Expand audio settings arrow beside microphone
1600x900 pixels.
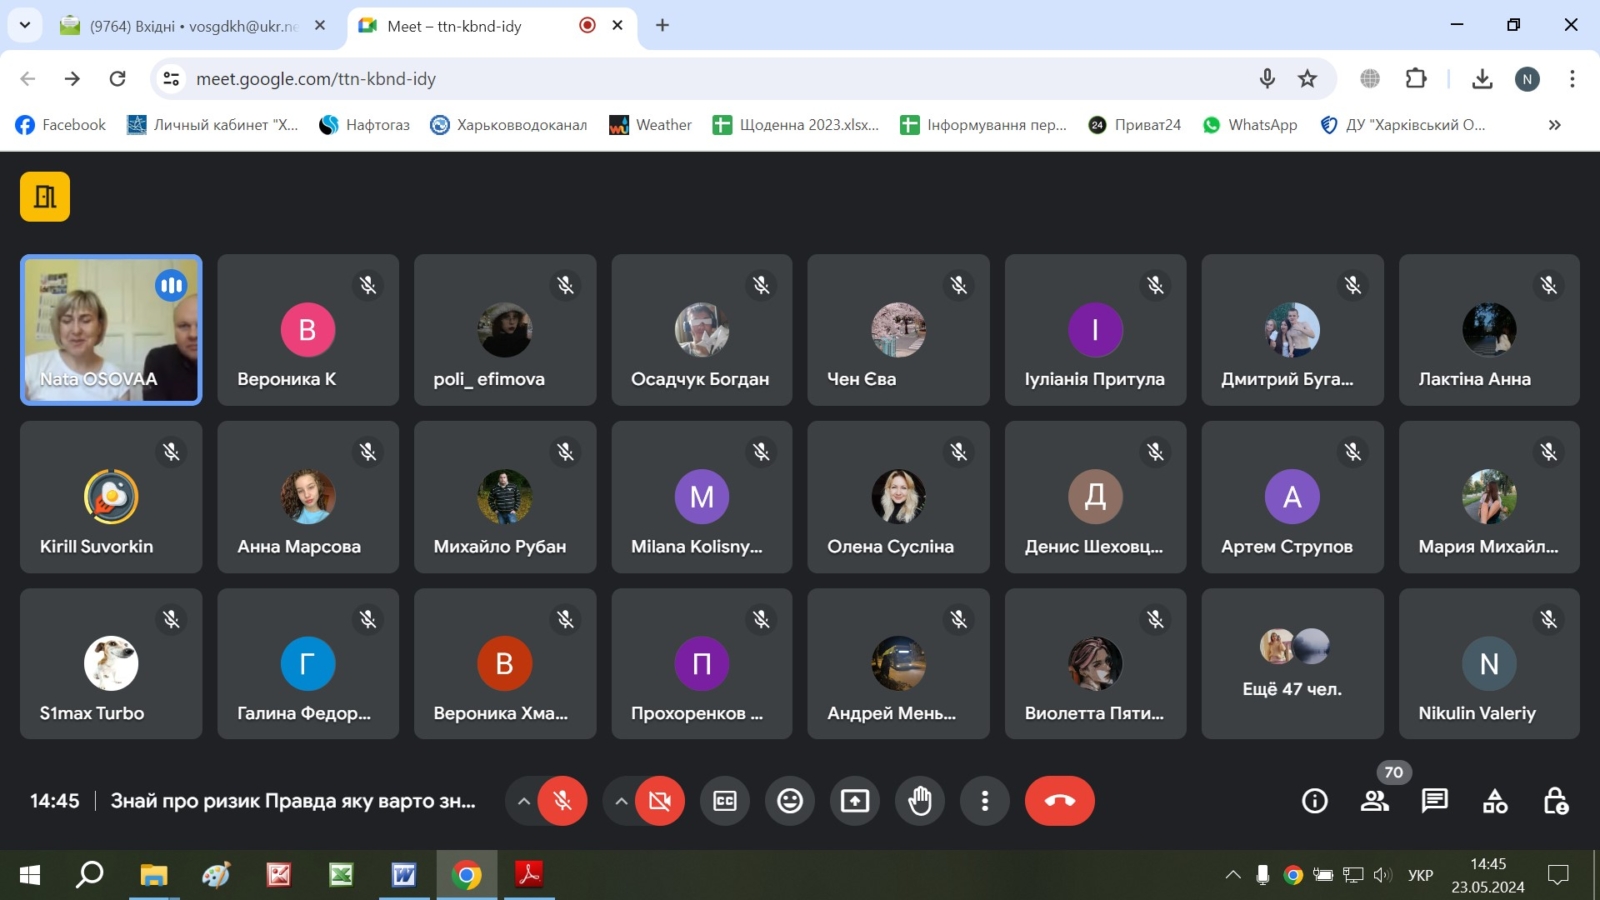(523, 801)
